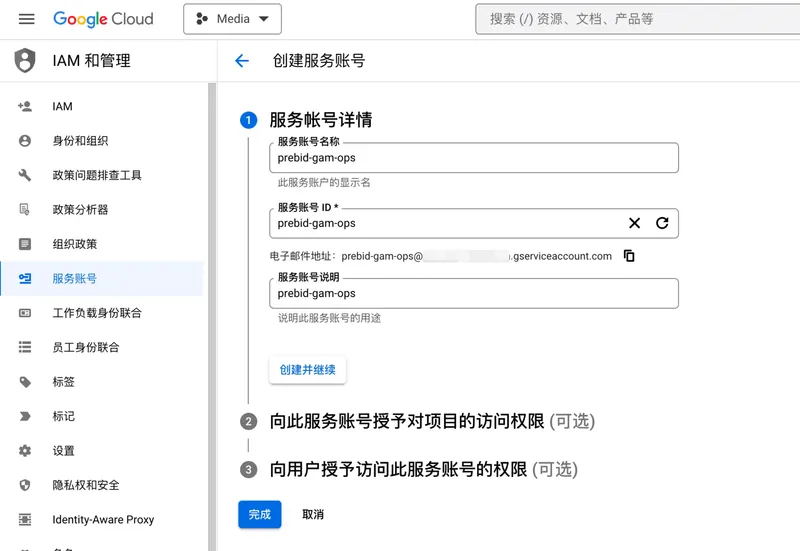
Task: Click the 设置 gear icon in sidebar
Action: coord(25,451)
